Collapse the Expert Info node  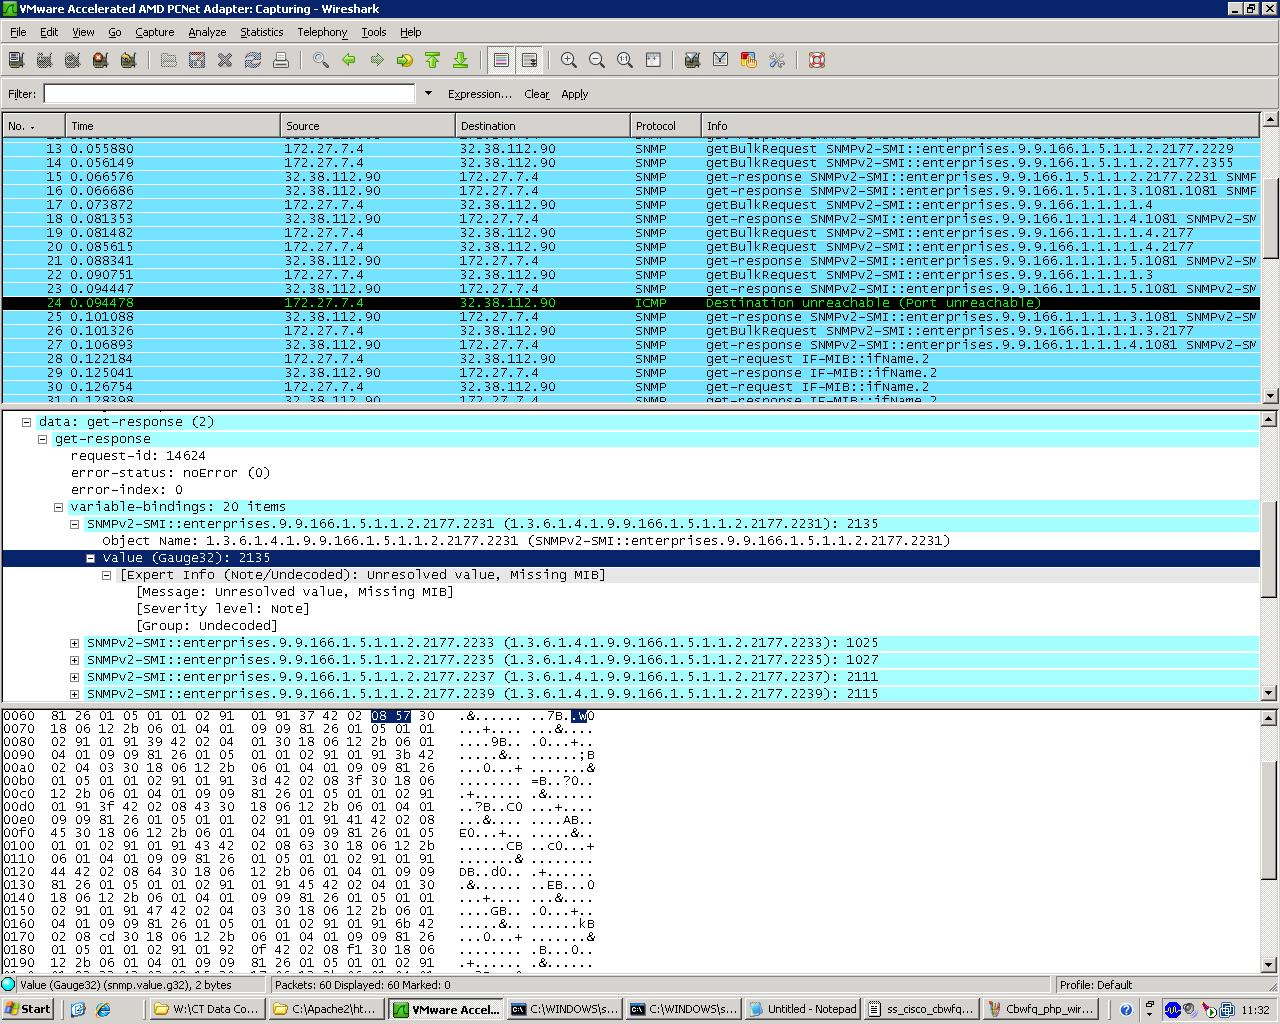(x=107, y=575)
